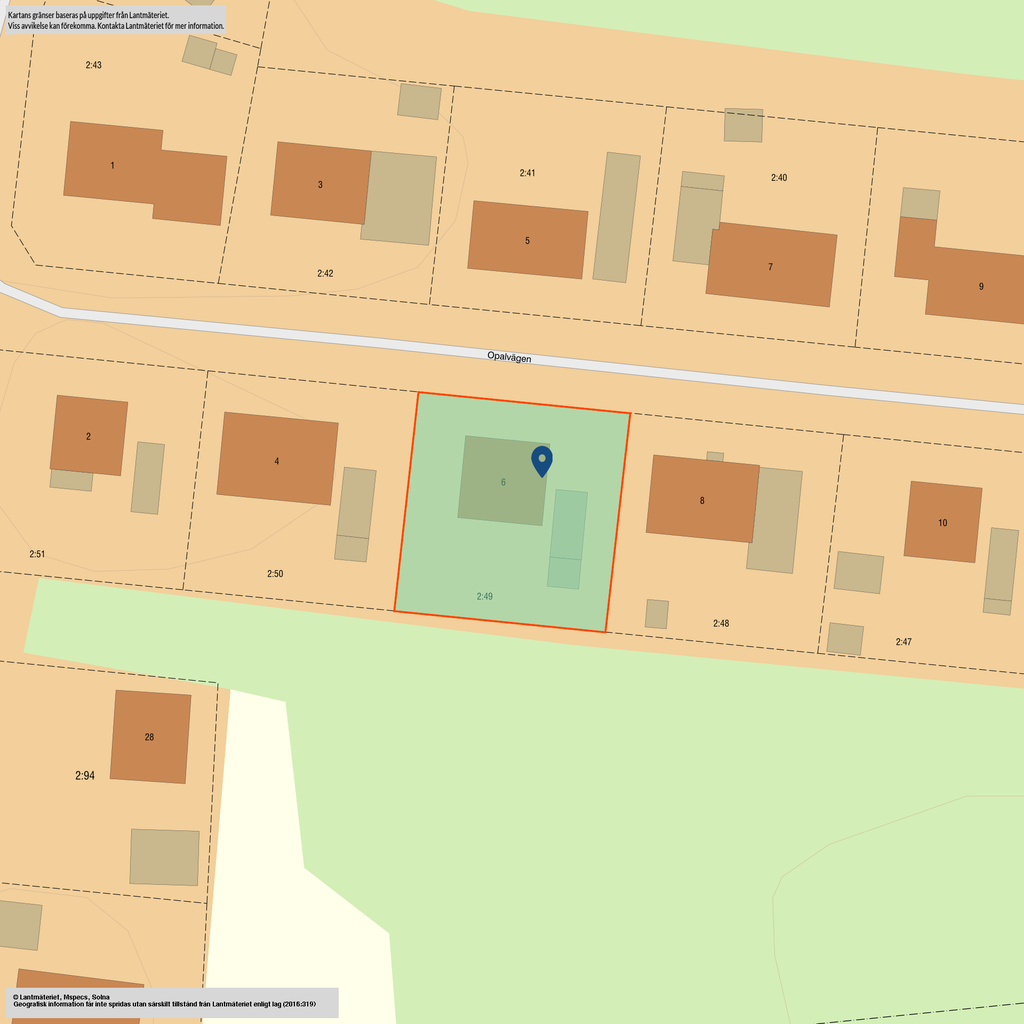Select building number 8

click(x=702, y=500)
